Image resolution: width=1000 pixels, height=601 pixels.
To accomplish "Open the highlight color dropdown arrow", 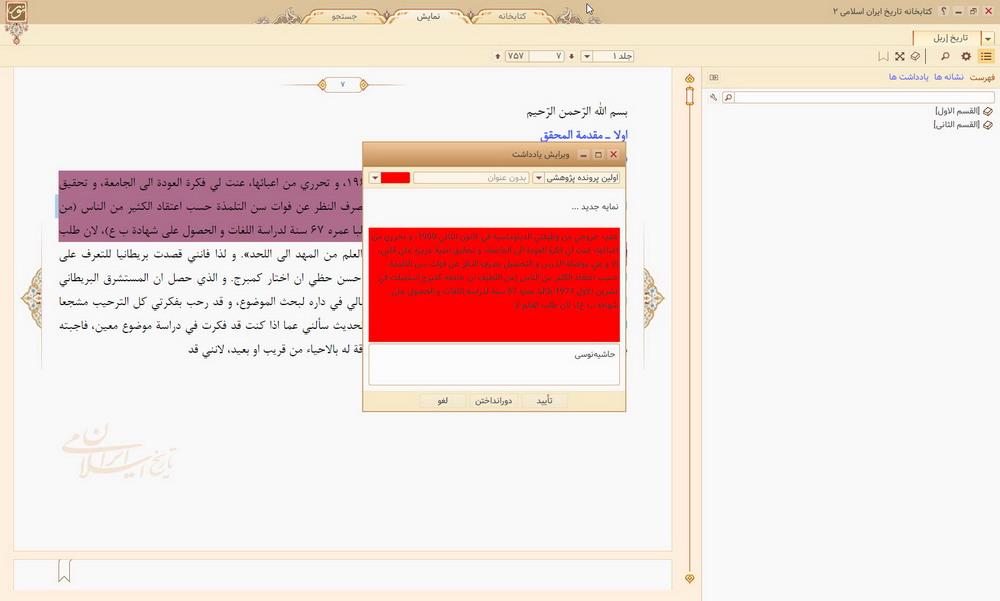I will pos(375,178).
